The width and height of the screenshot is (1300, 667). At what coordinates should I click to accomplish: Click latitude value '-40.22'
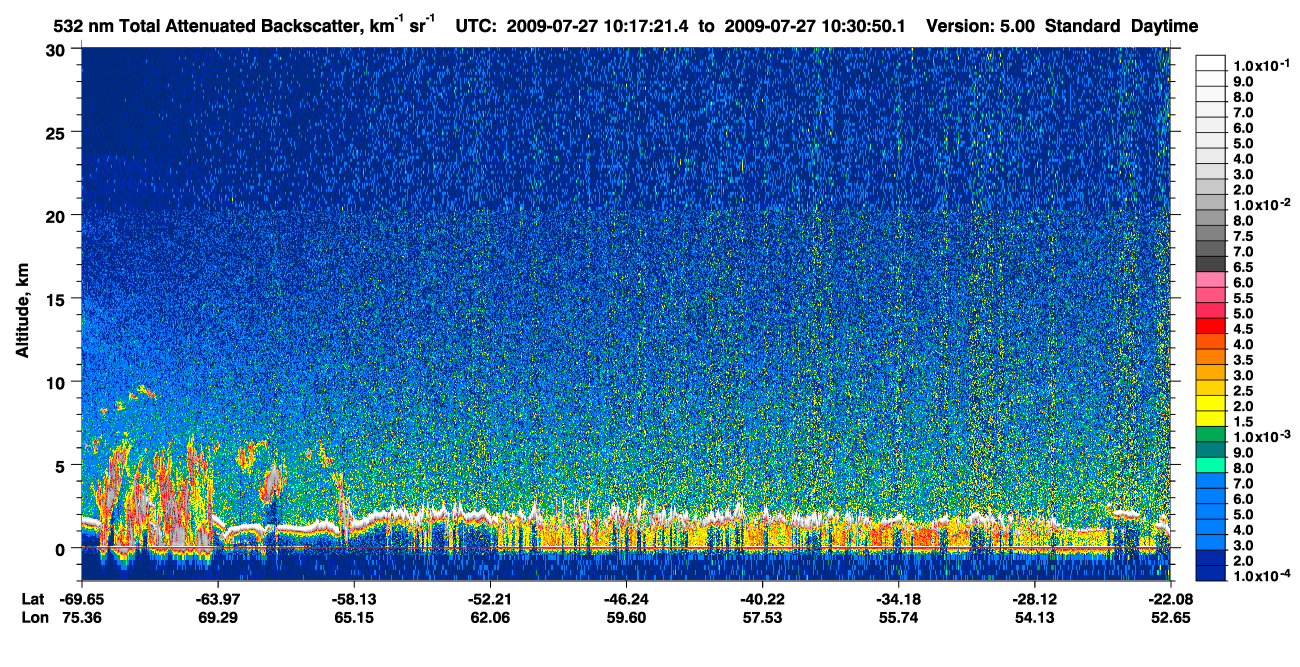coord(761,600)
